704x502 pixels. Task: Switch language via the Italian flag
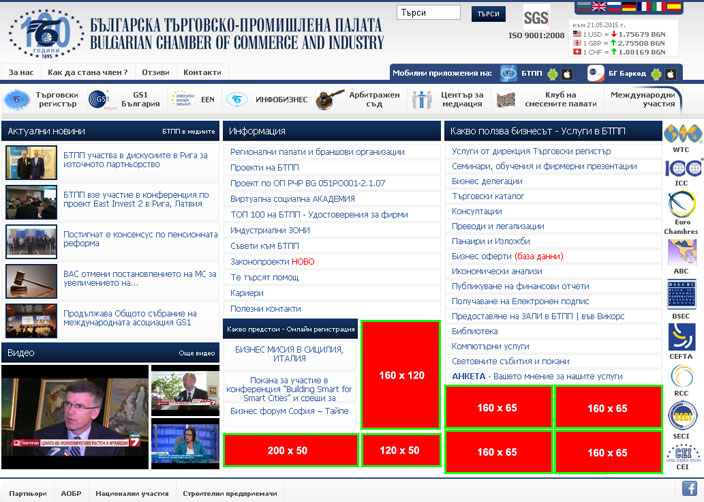click(x=659, y=6)
